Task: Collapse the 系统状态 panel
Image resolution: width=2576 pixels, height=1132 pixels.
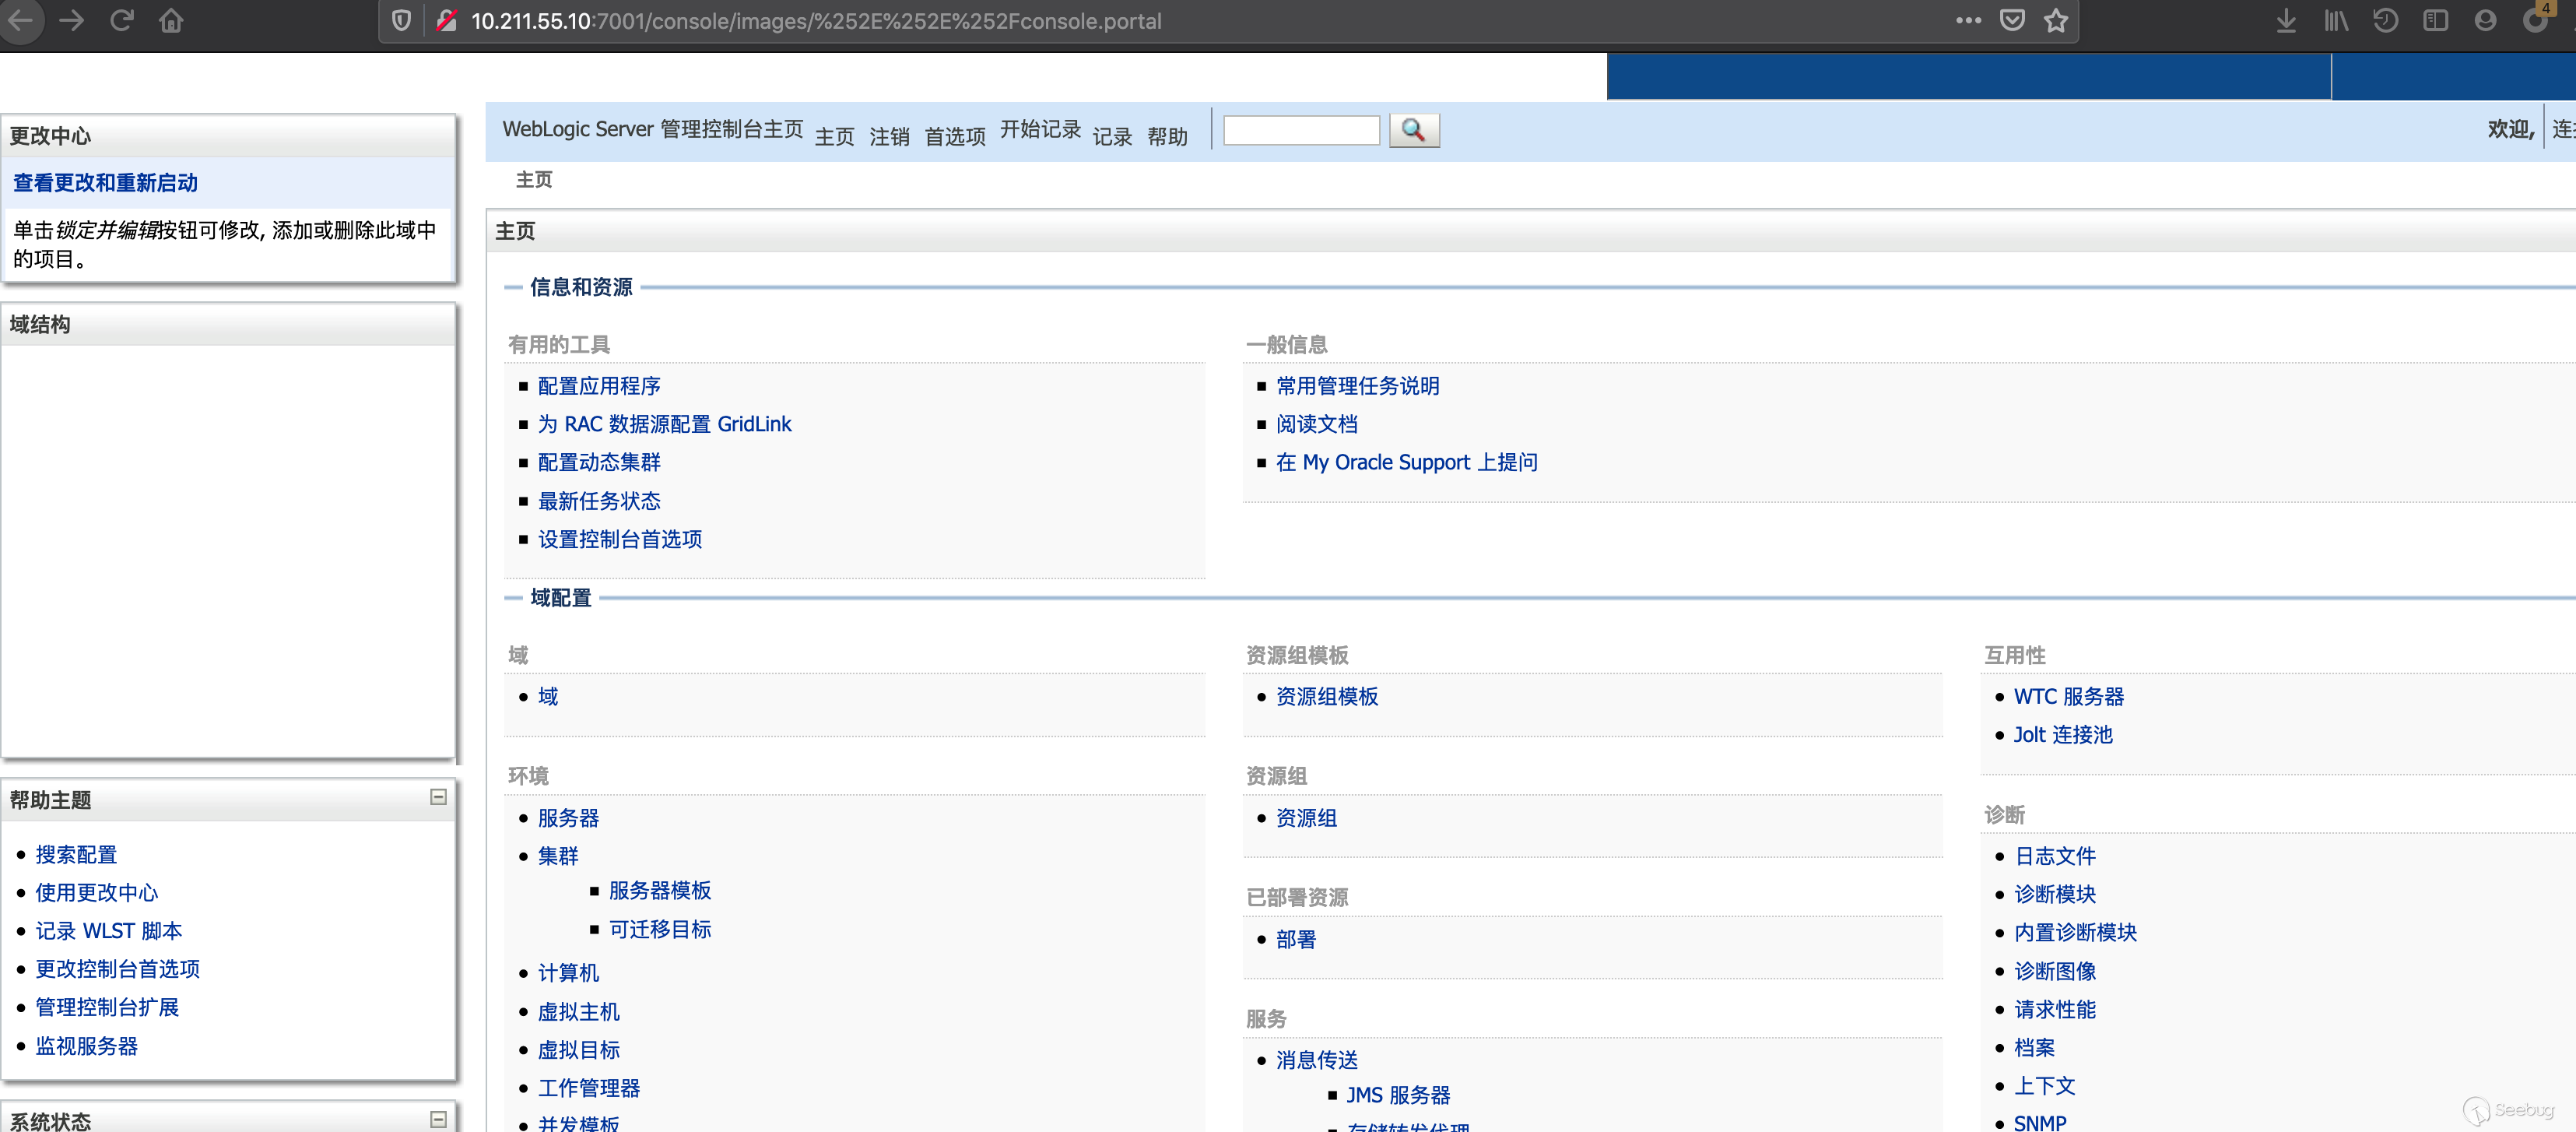Action: tap(438, 1119)
